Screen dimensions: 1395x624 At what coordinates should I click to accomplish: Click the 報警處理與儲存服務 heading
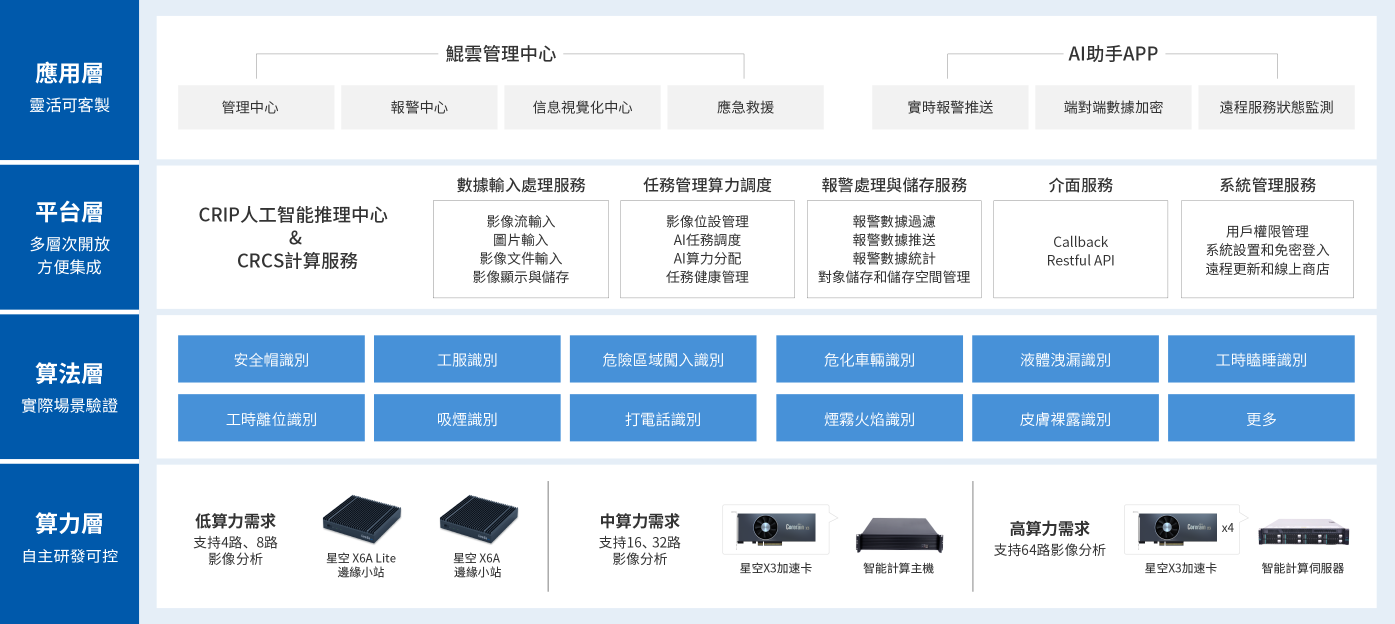(x=894, y=185)
